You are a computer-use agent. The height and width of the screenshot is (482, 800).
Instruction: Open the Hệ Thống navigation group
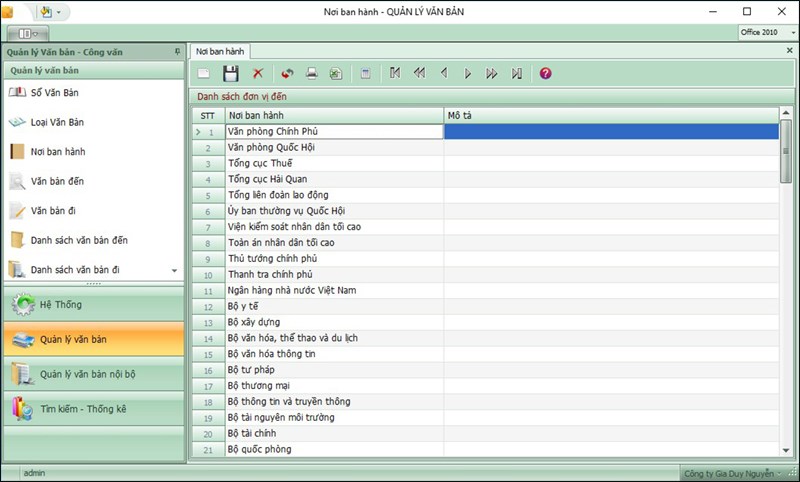click(94, 304)
